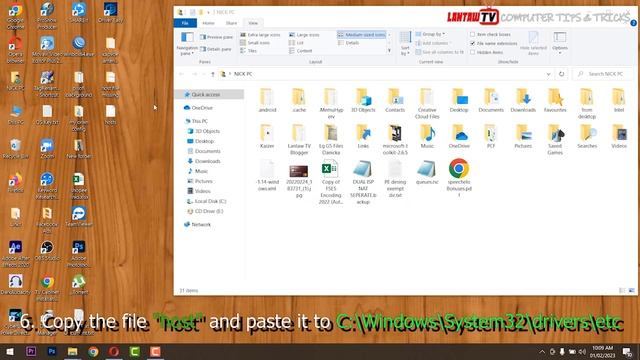Viewport: 640px width, 360px height.
Task: Open Firefox desktop shortcut
Action: point(16,183)
